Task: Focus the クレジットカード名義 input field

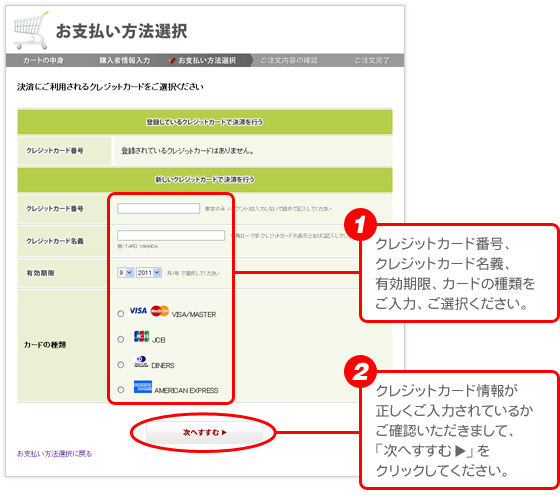Action: (x=171, y=235)
